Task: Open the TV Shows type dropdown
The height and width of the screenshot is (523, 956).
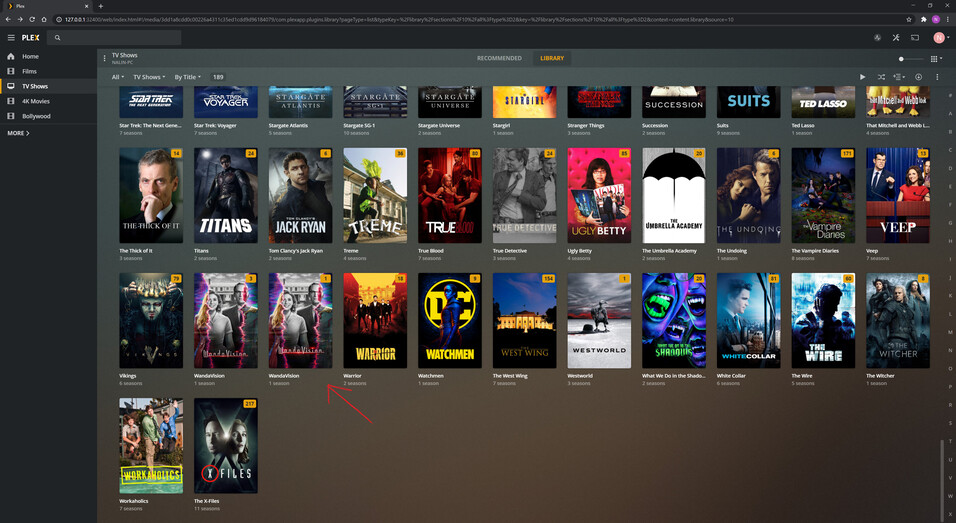Action: 149,77
